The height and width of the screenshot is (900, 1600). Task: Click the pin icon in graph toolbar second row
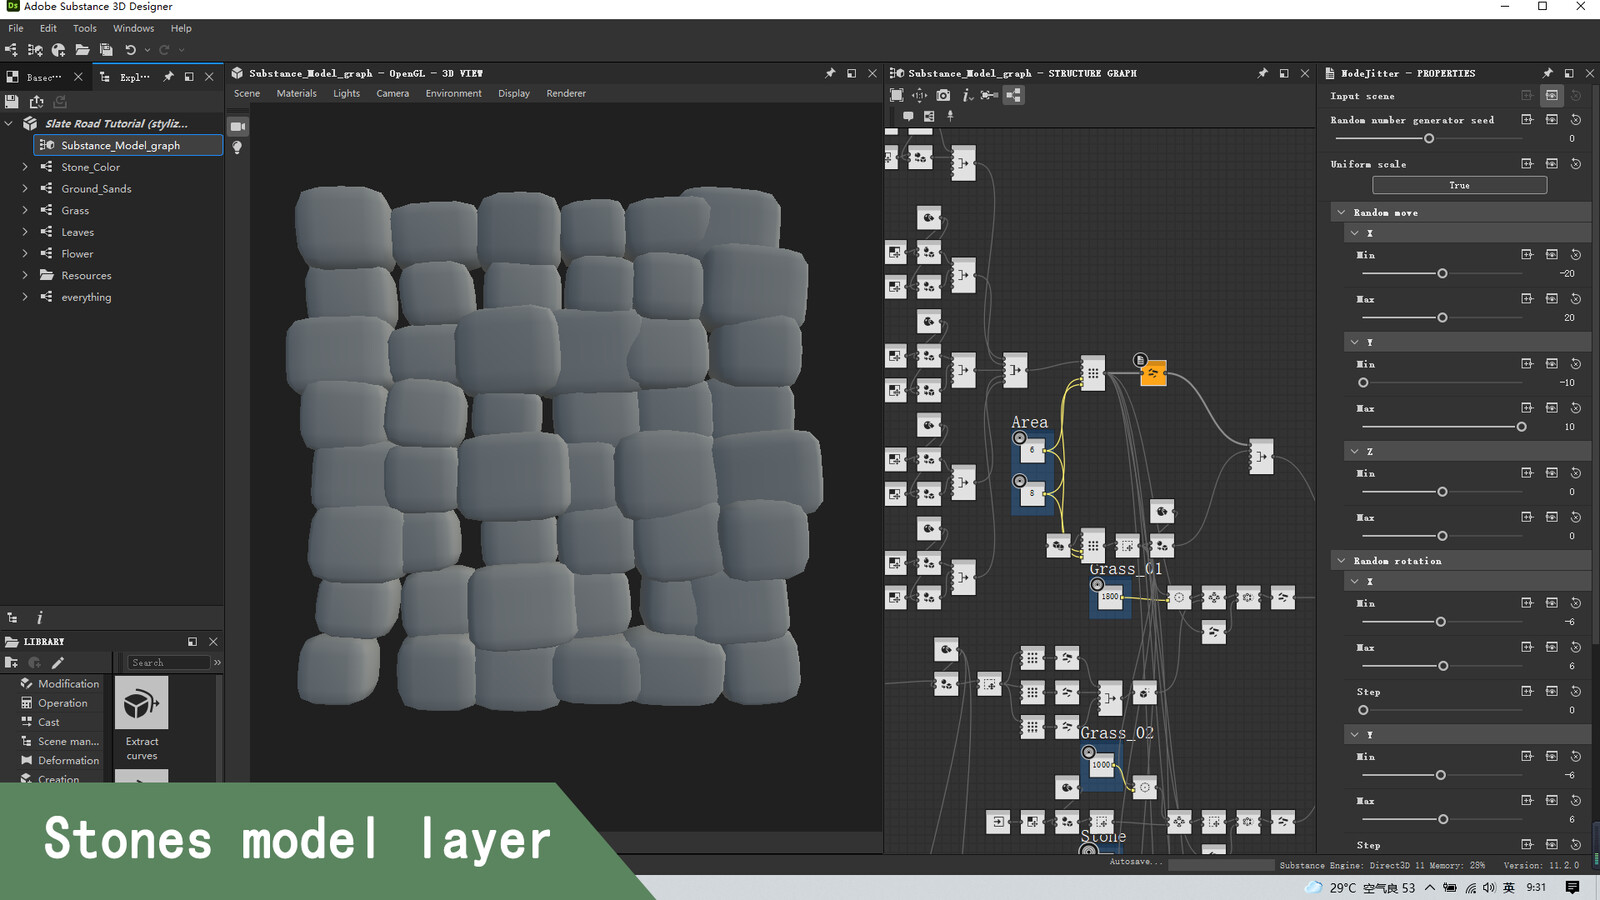pos(950,116)
